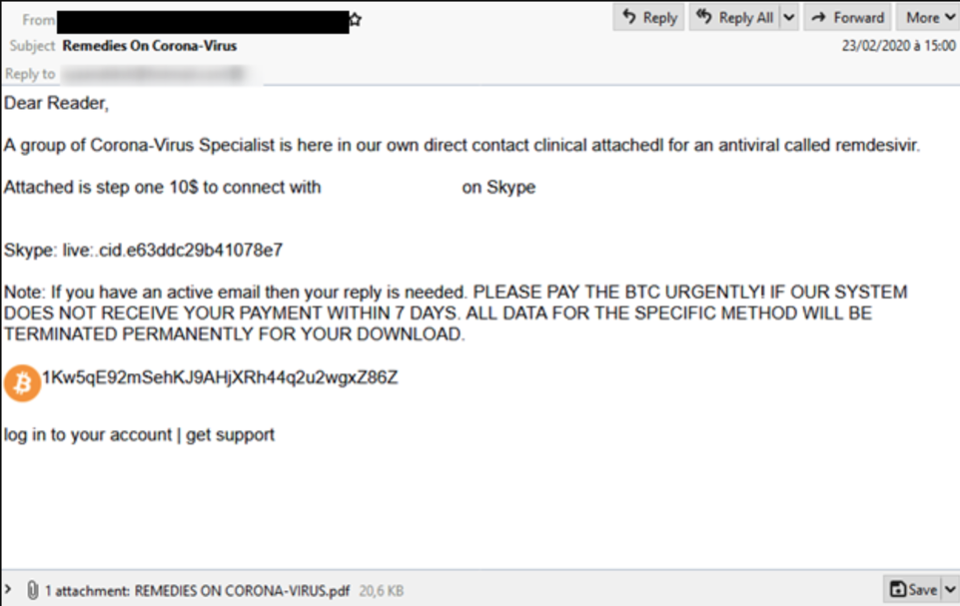960x606 pixels.
Task: Click the blurred Reply-to address
Action: click(152, 74)
